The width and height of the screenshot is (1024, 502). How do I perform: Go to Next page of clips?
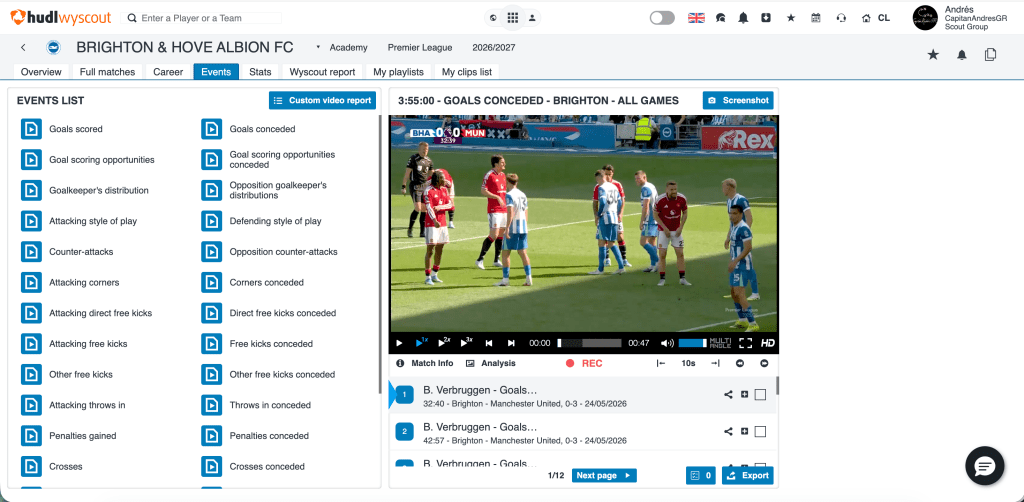[x=604, y=475]
